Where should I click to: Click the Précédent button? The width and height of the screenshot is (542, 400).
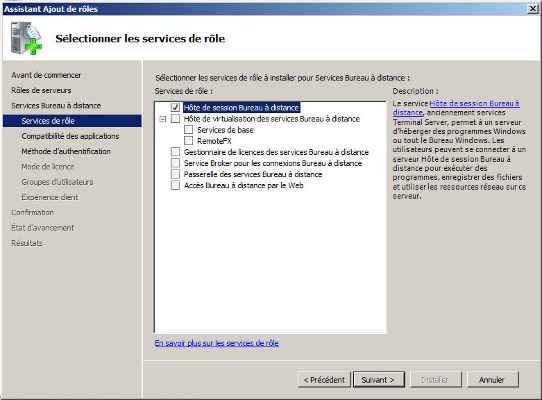(324, 380)
